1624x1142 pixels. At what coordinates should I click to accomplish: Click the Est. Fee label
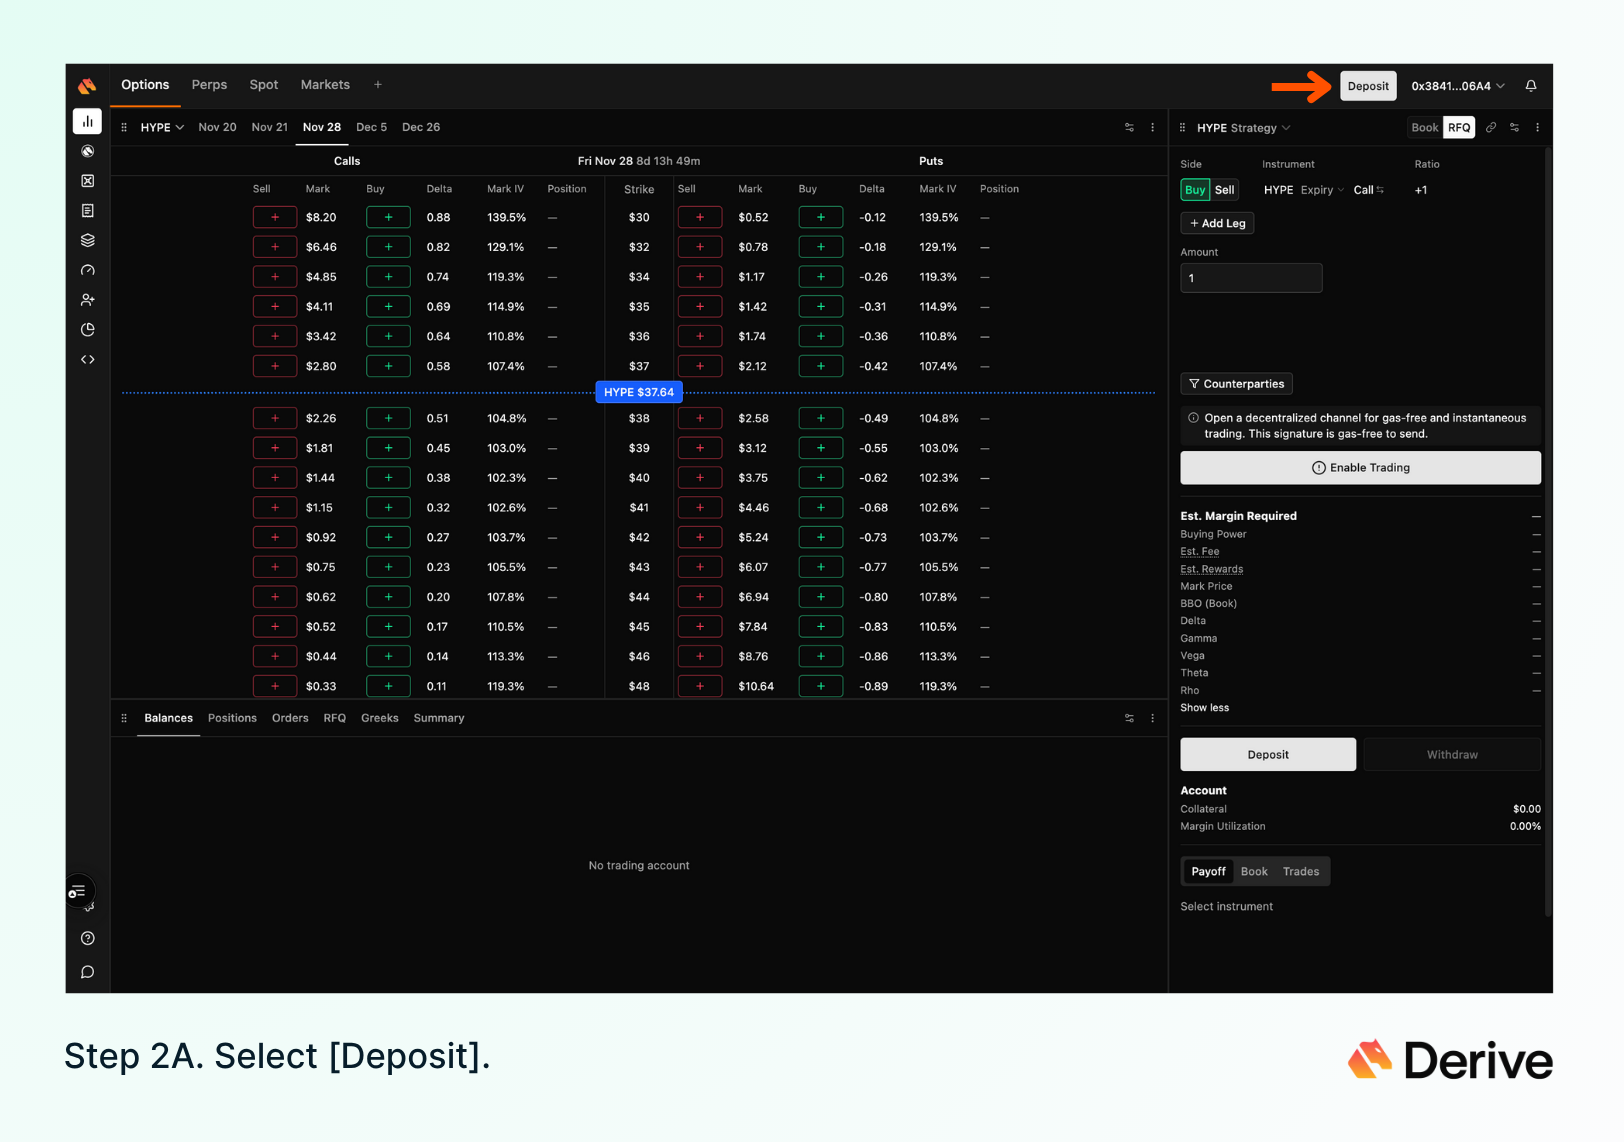coord(1199,552)
